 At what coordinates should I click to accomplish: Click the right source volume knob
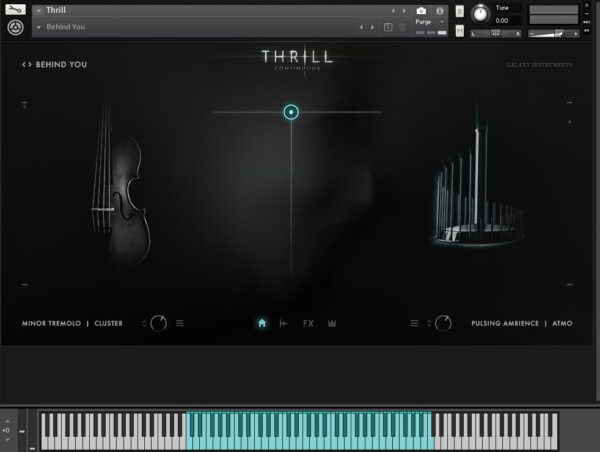point(443,323)
